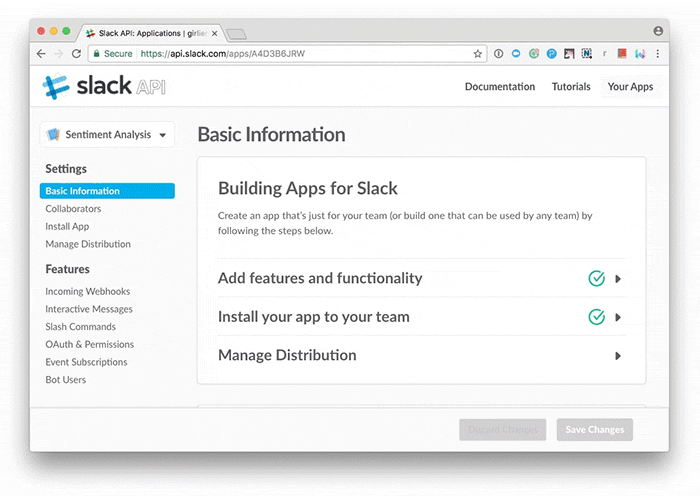This screenshot has width=700, height=496.
Task: Open Event Subscriptions page
Action: (86, 362)
